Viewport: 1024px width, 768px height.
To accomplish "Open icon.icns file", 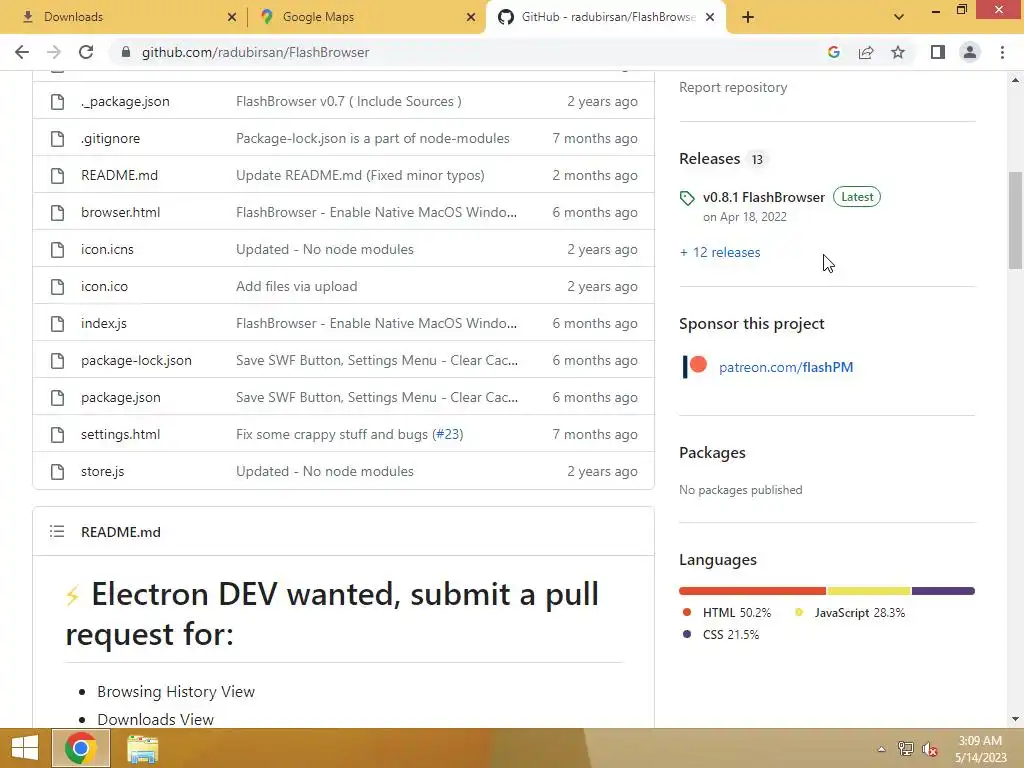I will pyautogui.click(x=107, y=249).
